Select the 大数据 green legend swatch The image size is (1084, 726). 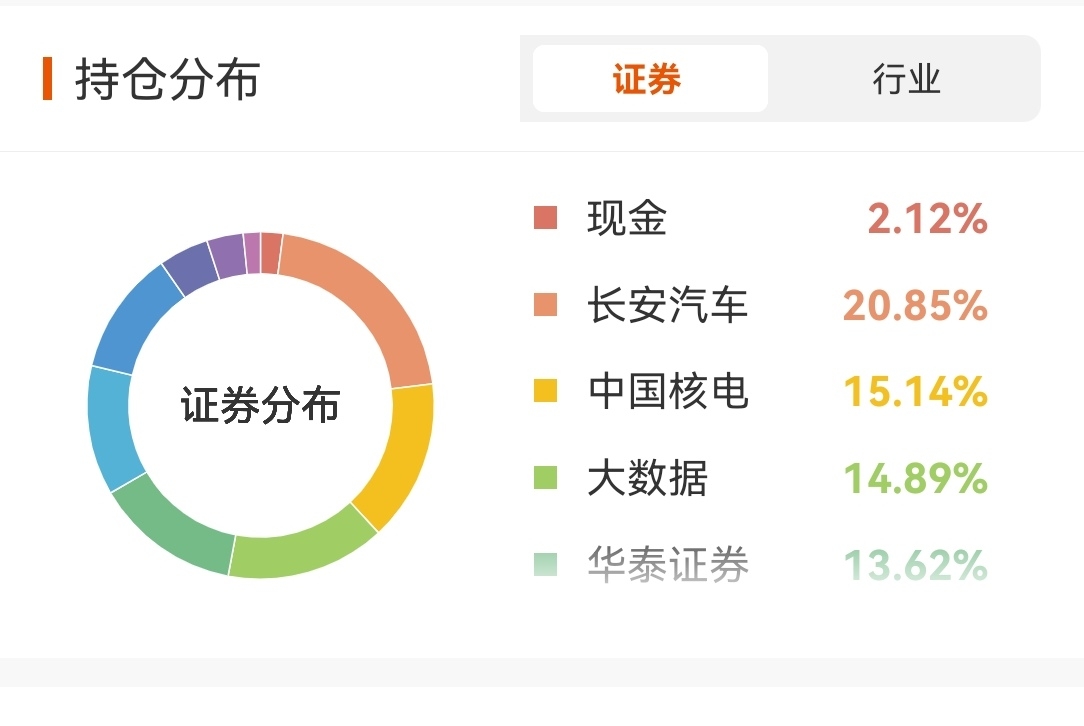[545, 478]
